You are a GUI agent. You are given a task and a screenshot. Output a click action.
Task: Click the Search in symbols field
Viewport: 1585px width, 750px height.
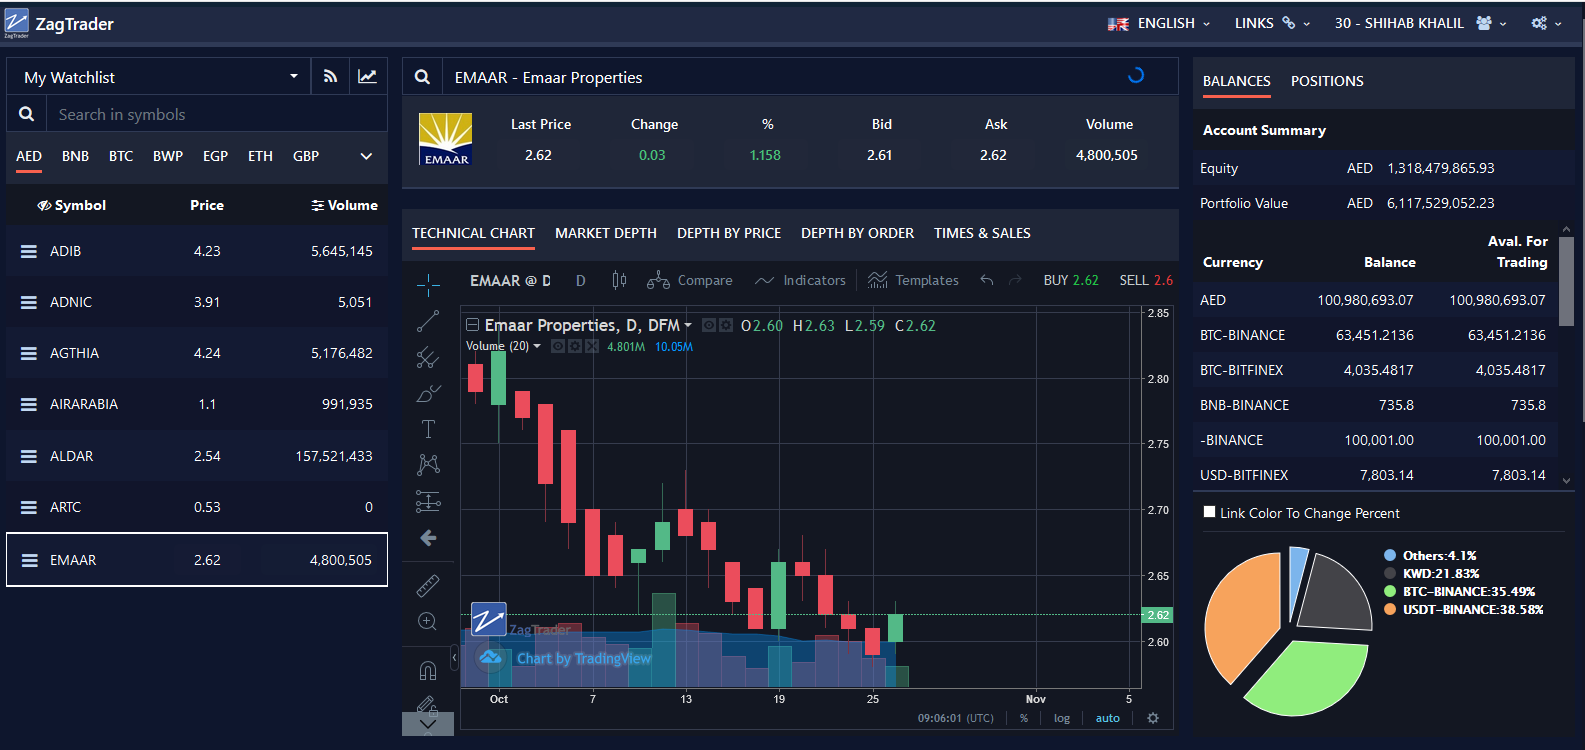(x=217, y=114)
